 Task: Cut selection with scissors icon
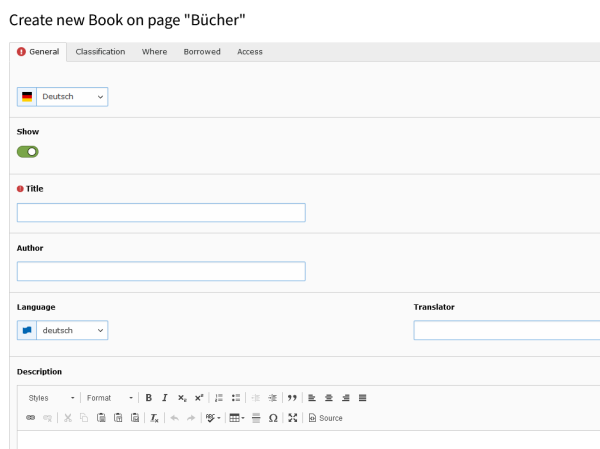click(68, 418)
